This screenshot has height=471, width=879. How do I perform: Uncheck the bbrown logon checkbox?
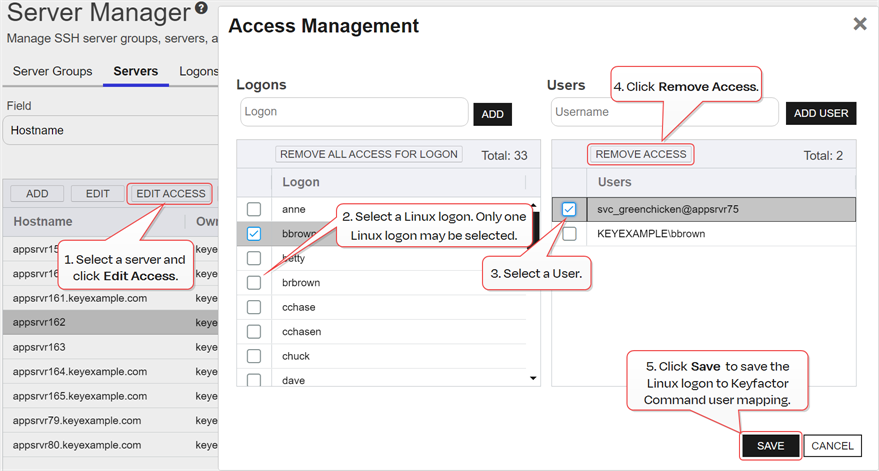[x=254, y=234]
